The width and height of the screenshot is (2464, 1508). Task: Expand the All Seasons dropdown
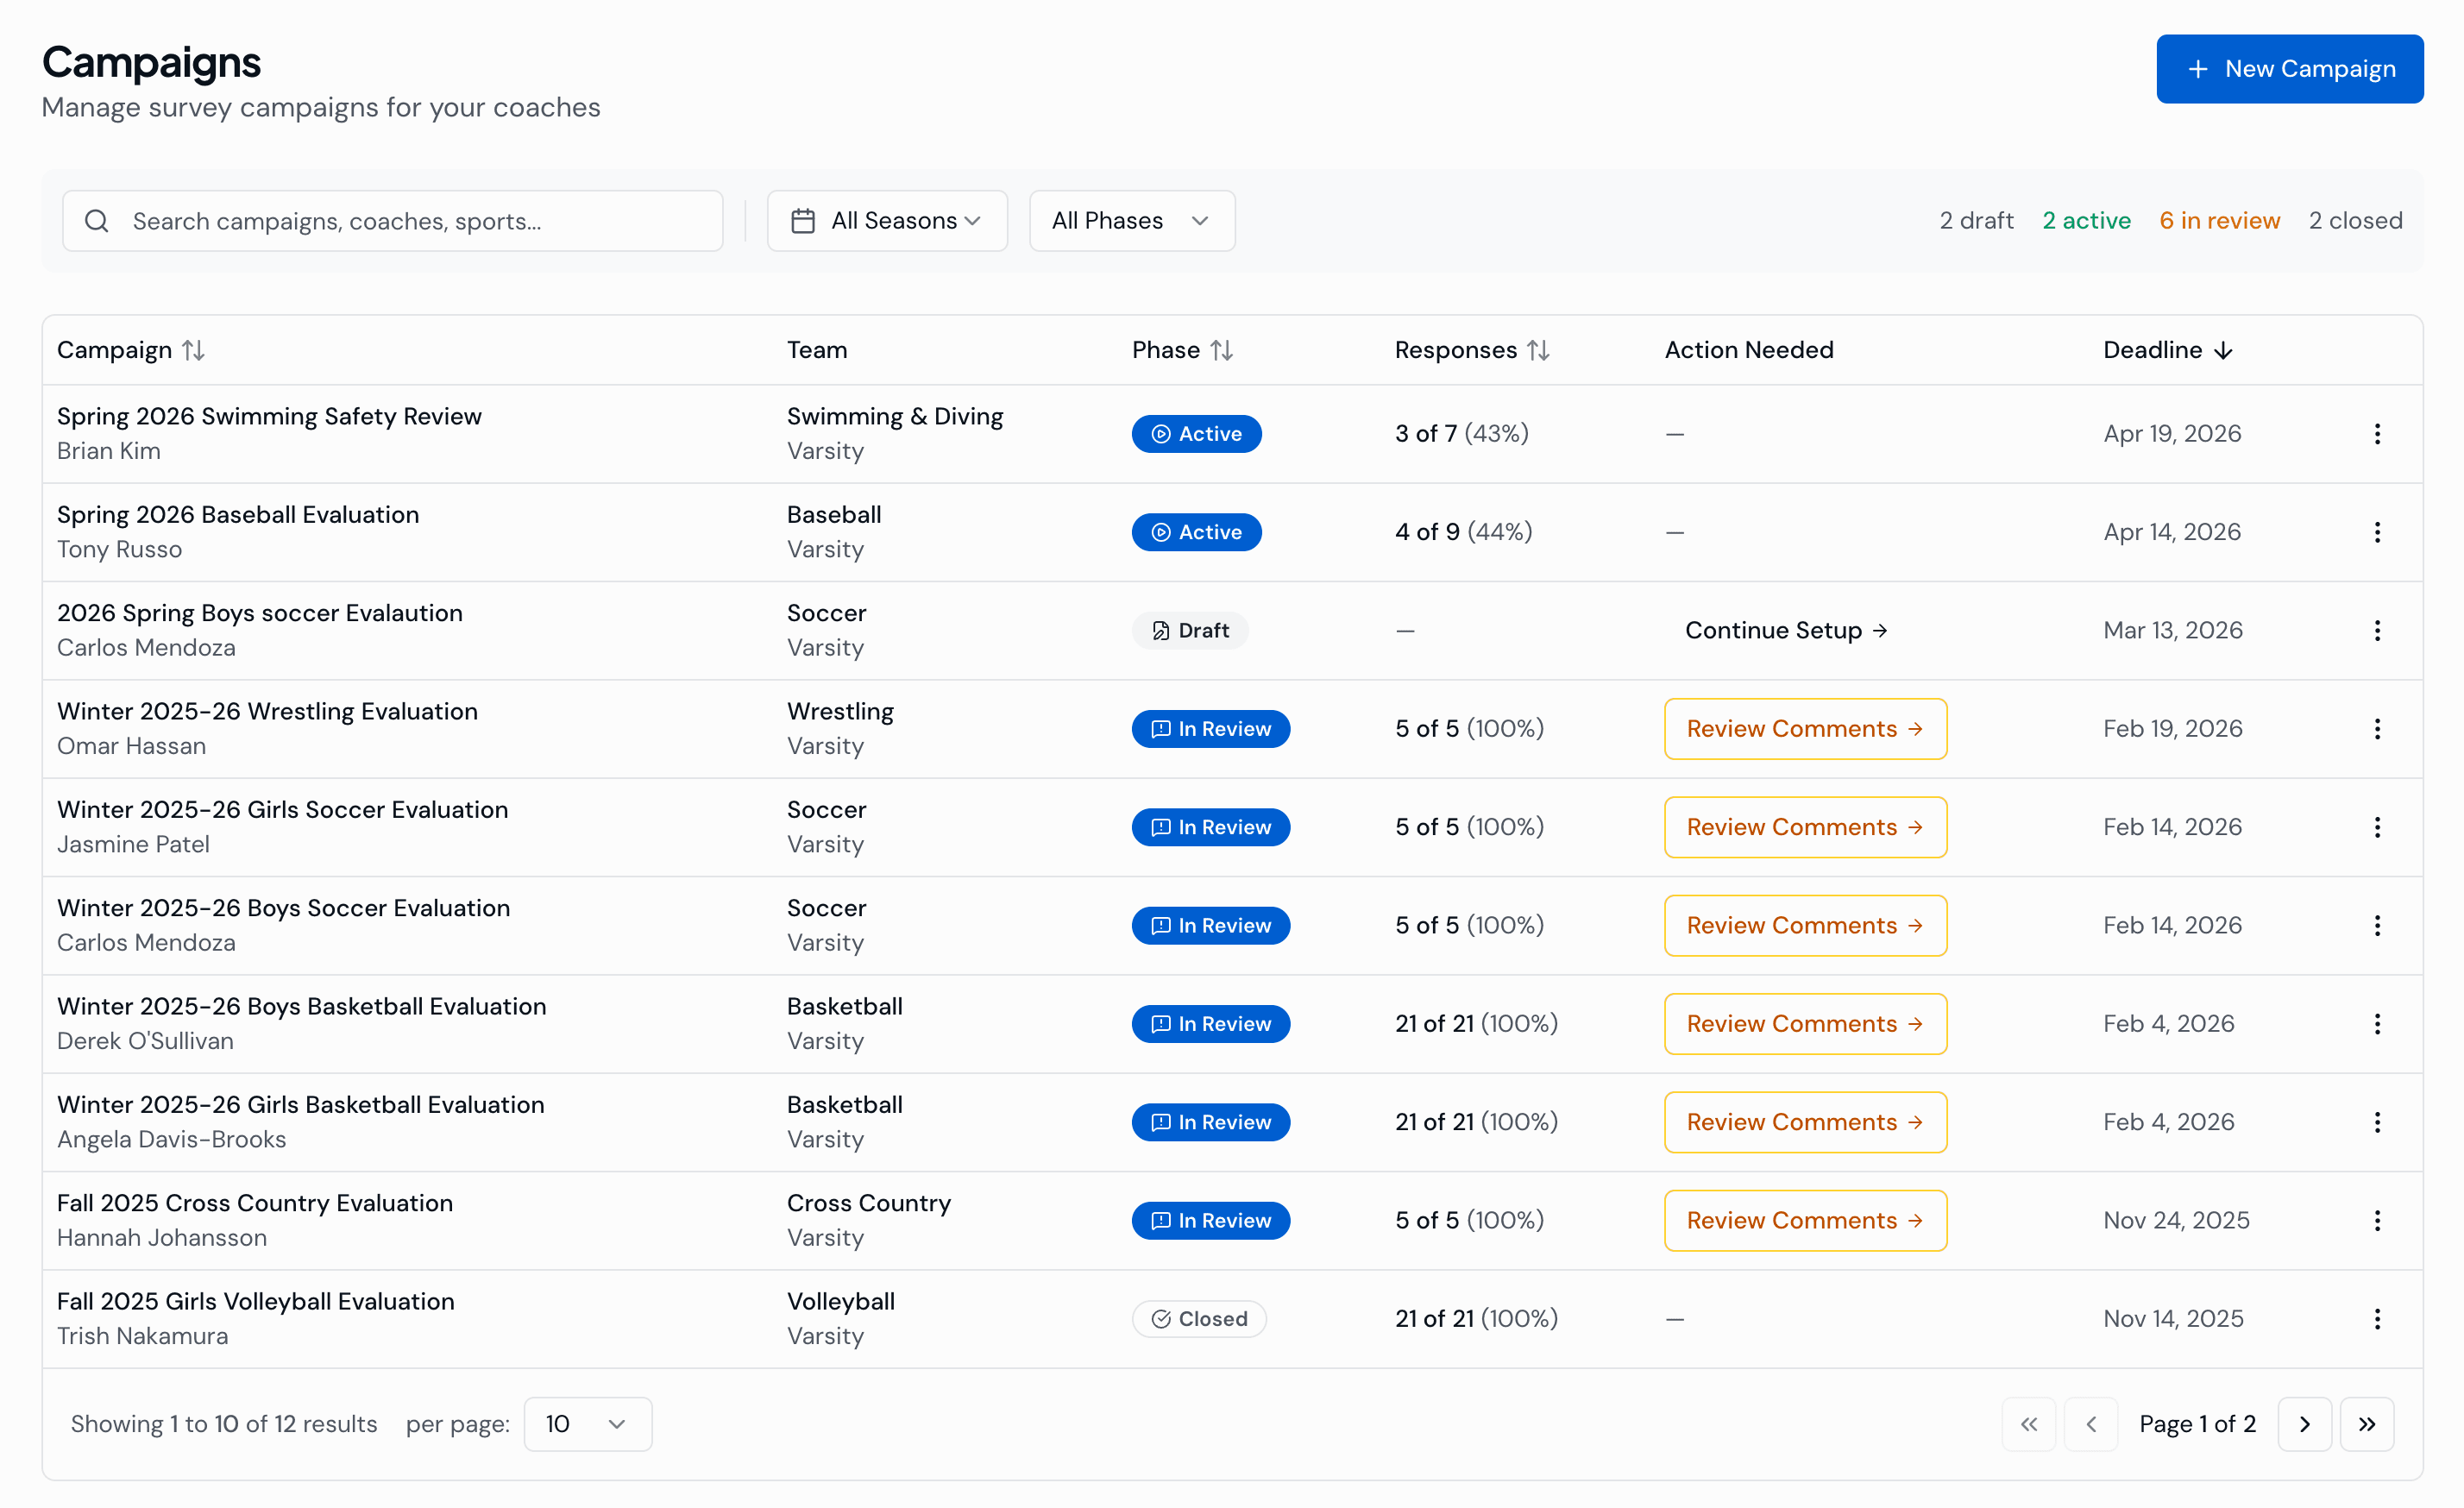886,221
